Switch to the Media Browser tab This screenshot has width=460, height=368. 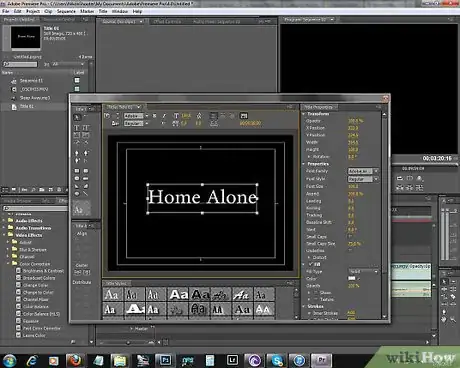pyautogui.click(x=18, y=201)
